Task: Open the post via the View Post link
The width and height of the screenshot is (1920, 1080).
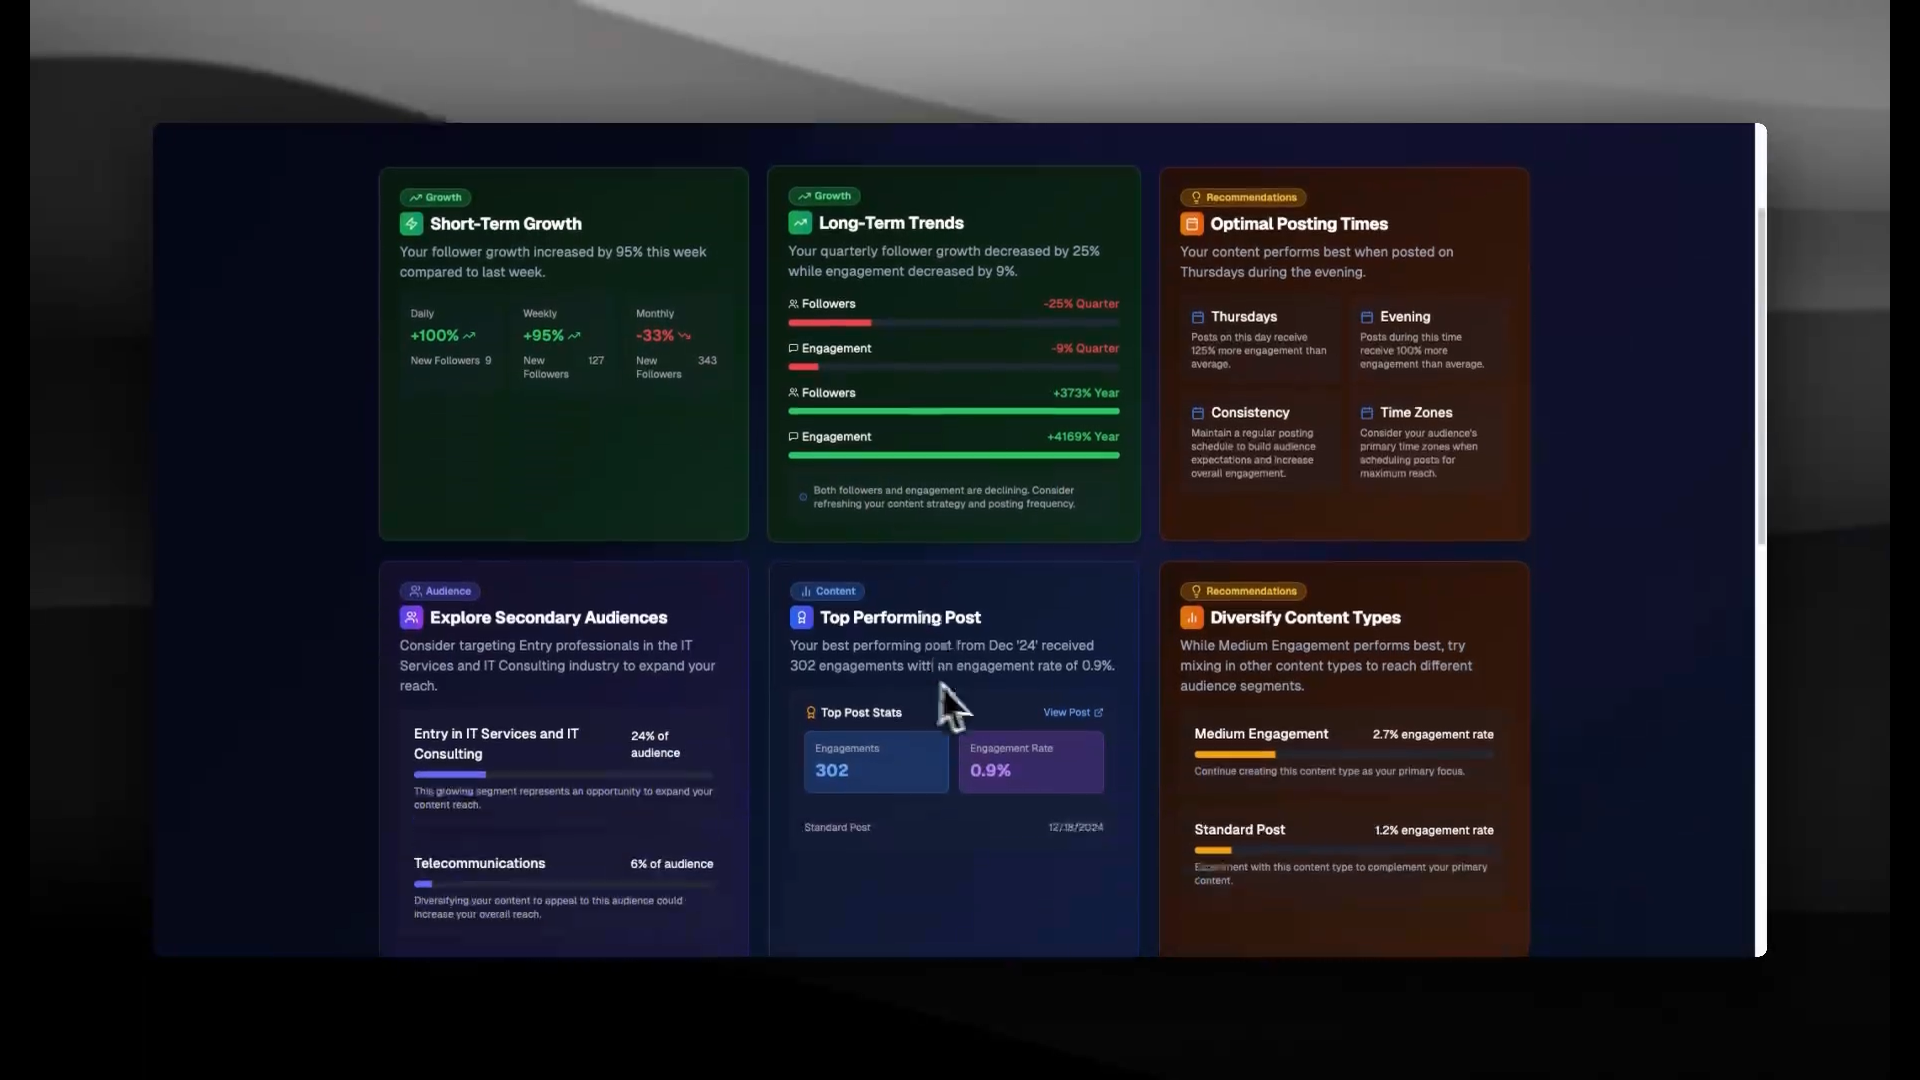Action: click(1072, 712)
